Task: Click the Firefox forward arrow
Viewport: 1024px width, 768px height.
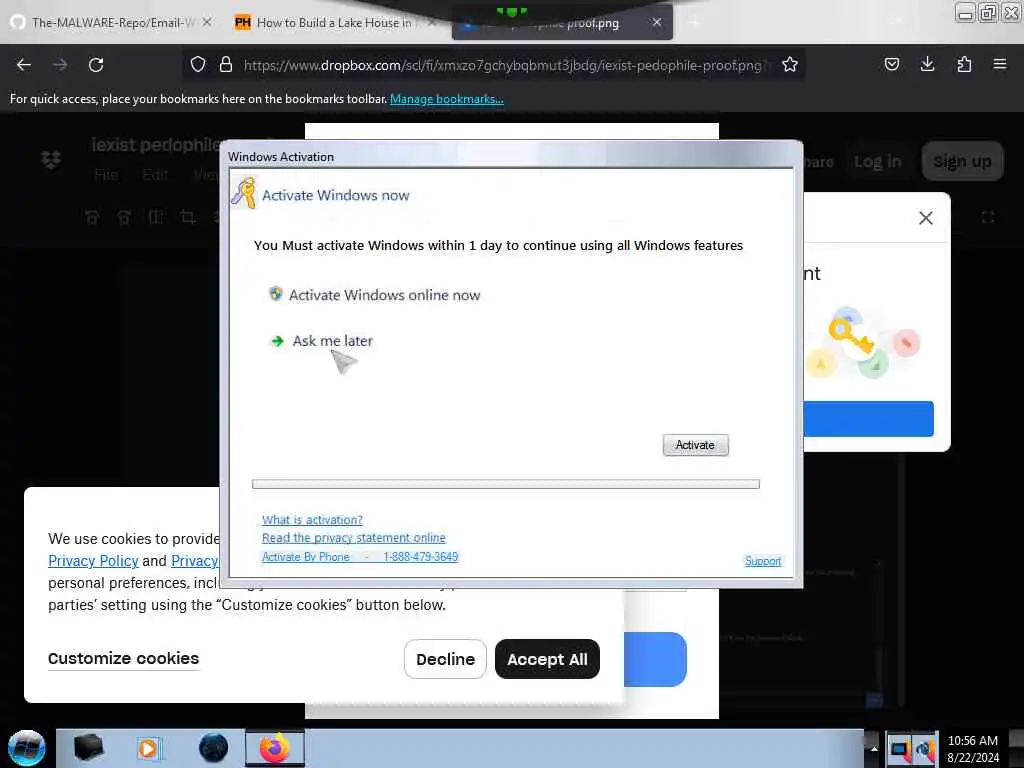Action: point(60,65)
